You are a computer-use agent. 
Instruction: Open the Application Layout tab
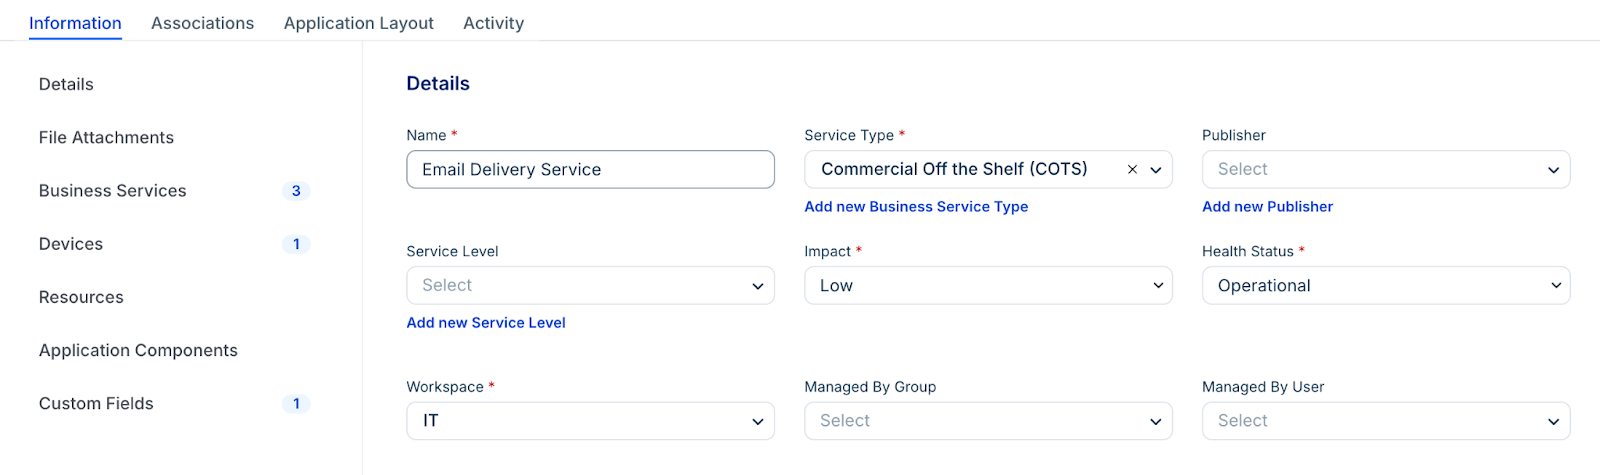pos(358,23)
